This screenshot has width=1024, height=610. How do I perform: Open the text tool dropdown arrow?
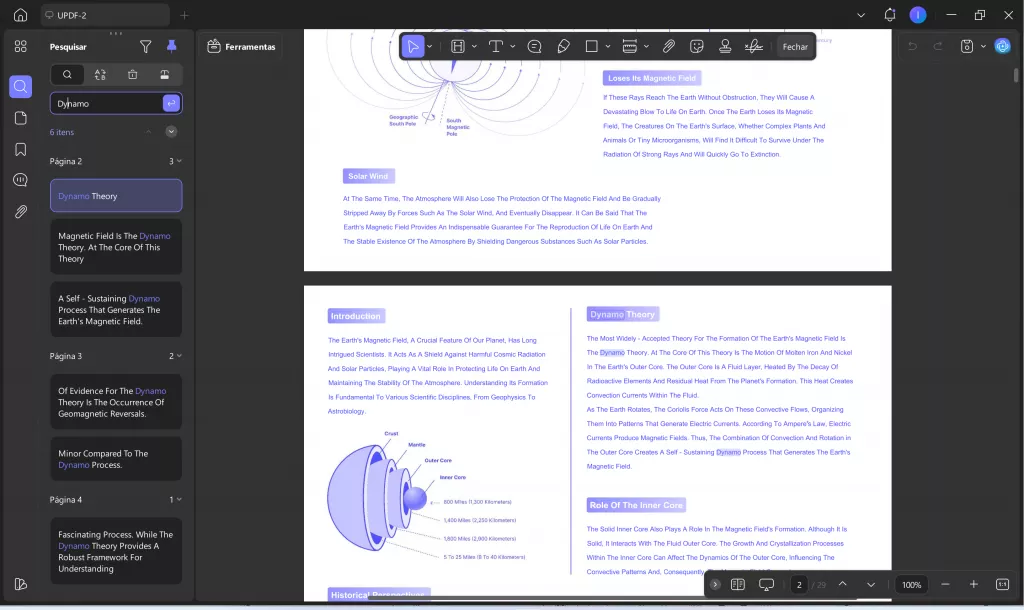pyautogui.click(x=513, y=46)
